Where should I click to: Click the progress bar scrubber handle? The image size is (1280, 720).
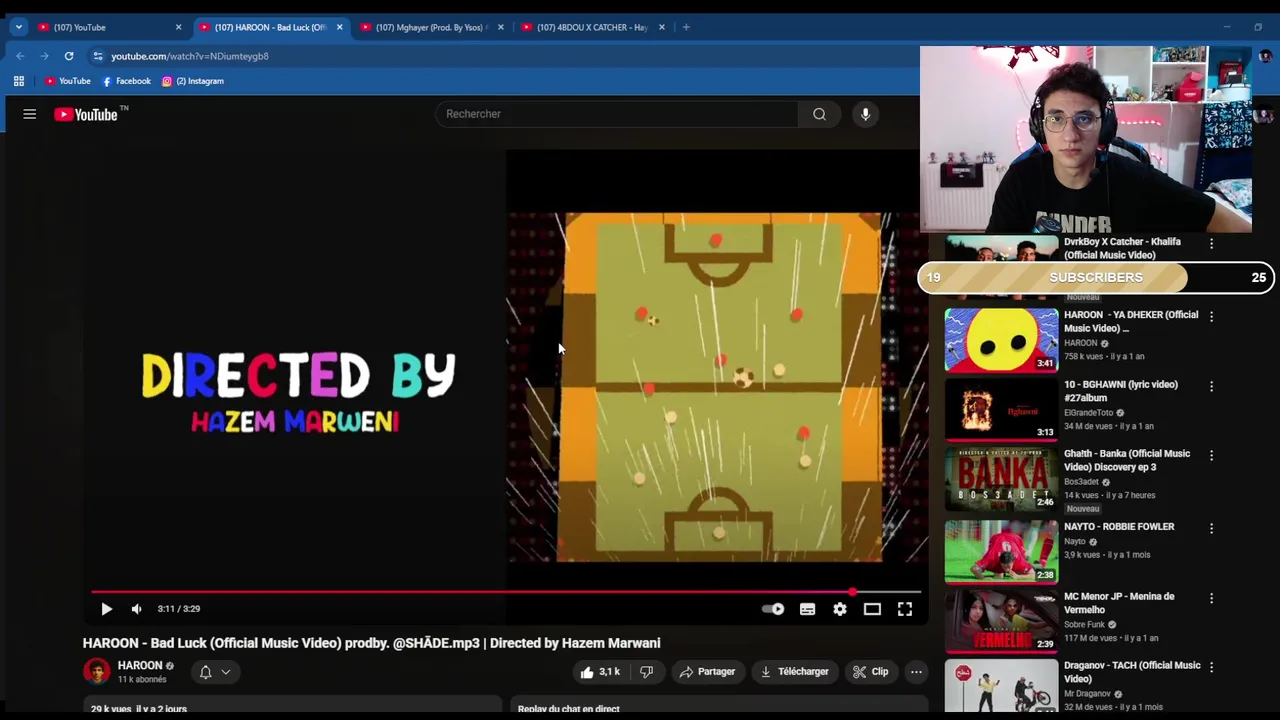(x=852, y=592)
